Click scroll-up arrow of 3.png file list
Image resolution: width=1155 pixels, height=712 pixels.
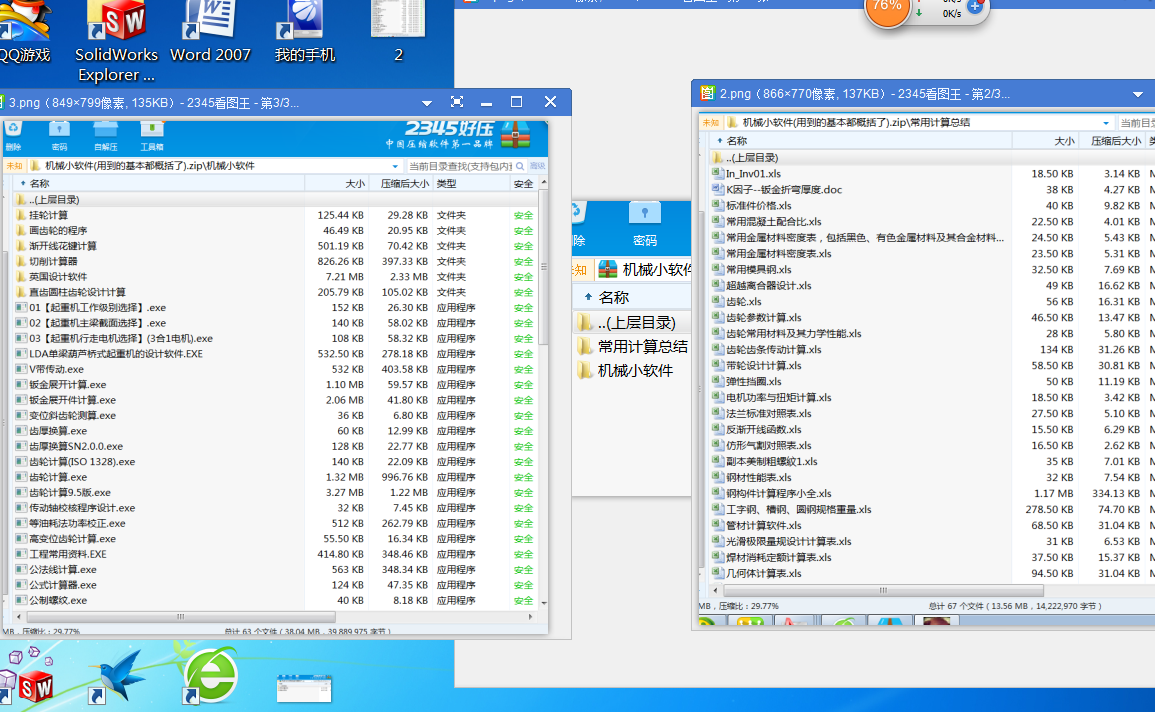coord(544,182)
